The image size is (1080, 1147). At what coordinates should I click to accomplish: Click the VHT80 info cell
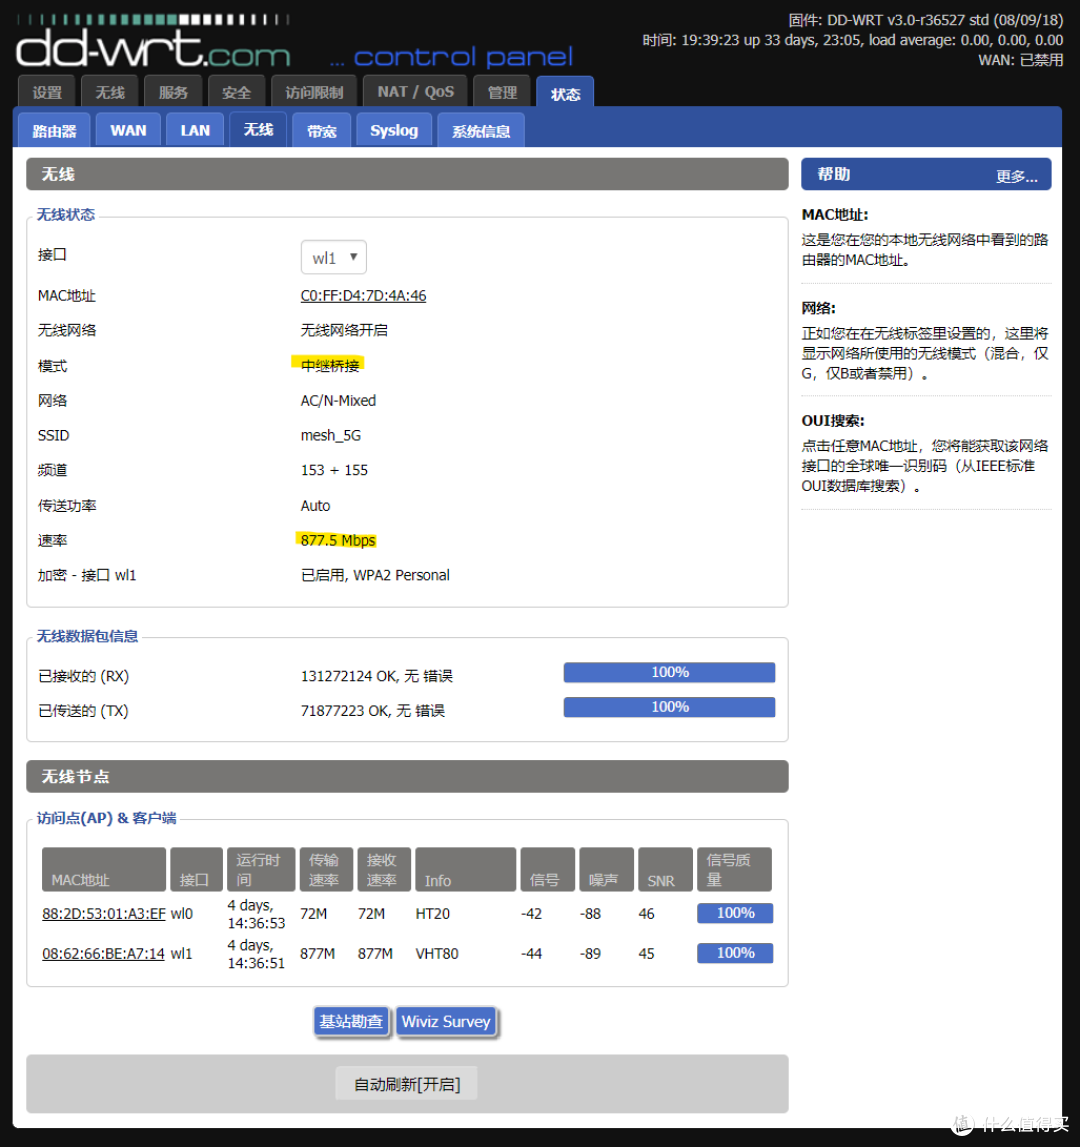(x=437, y=953)
